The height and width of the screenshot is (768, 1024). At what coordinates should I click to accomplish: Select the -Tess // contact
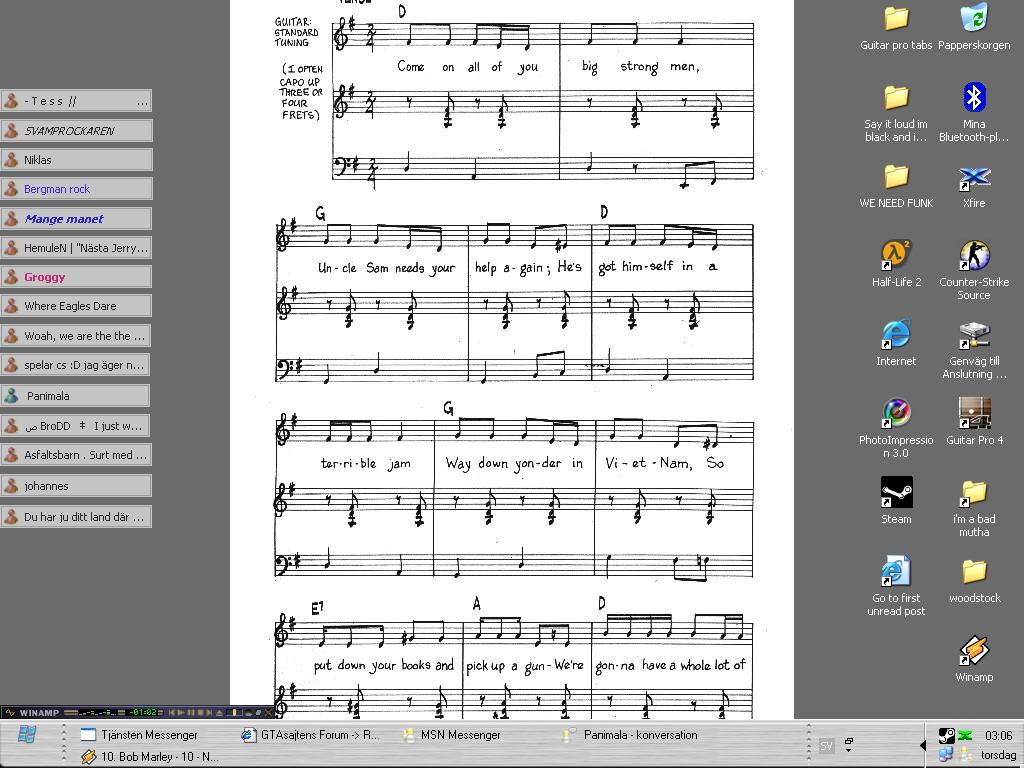pos(76,101)
